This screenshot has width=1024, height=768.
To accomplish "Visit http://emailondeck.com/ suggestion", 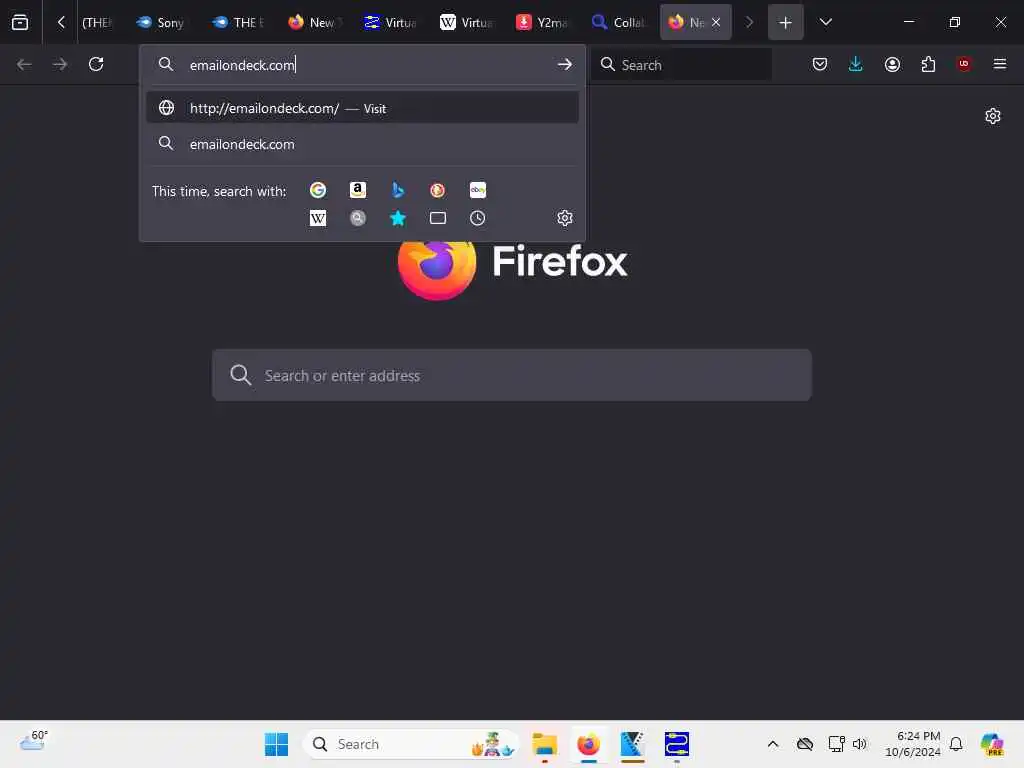I will (x=362, y=108).
